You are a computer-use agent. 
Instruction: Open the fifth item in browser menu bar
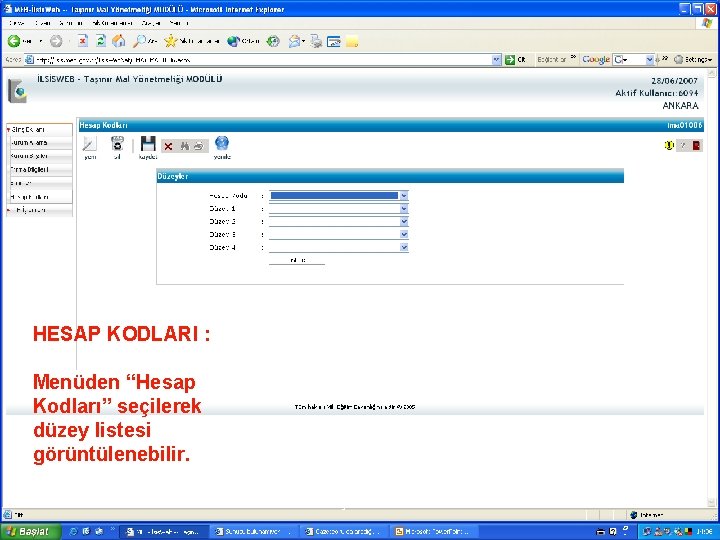point(151,22)
